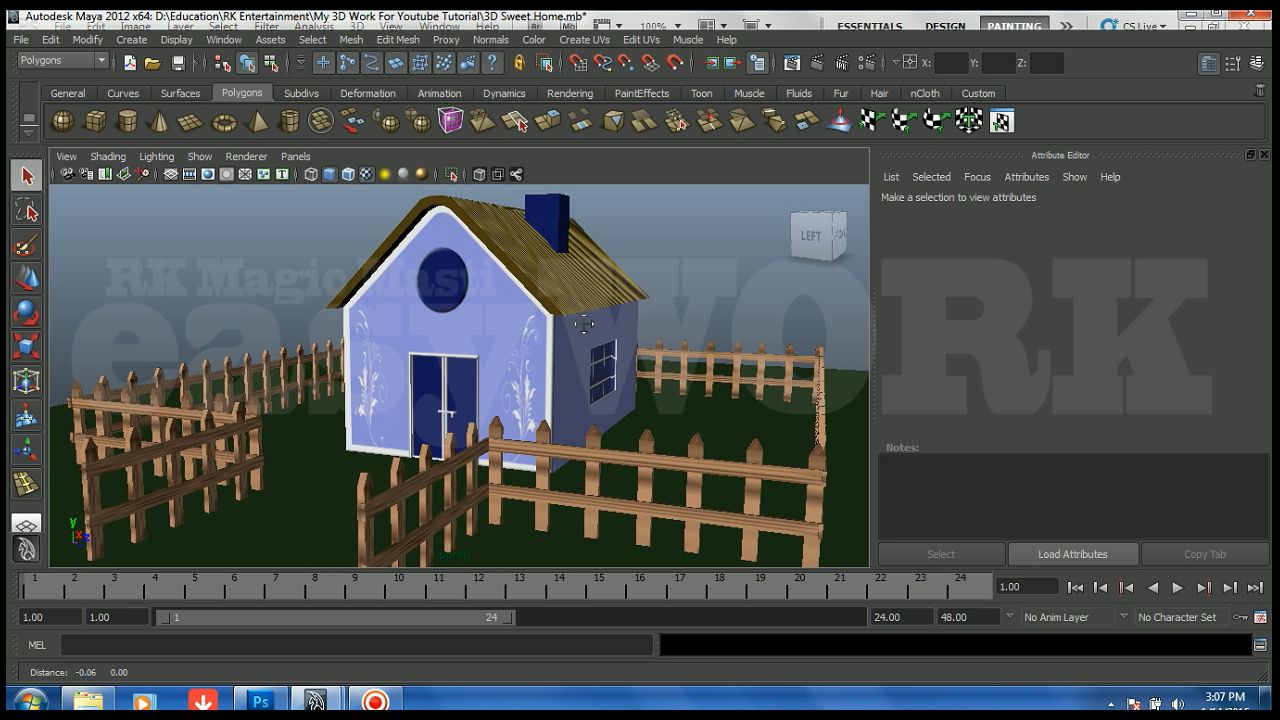Open the Create UVs menu
Image resolution: width=1280 pixels, height=720 pixels.
[584, 40]
